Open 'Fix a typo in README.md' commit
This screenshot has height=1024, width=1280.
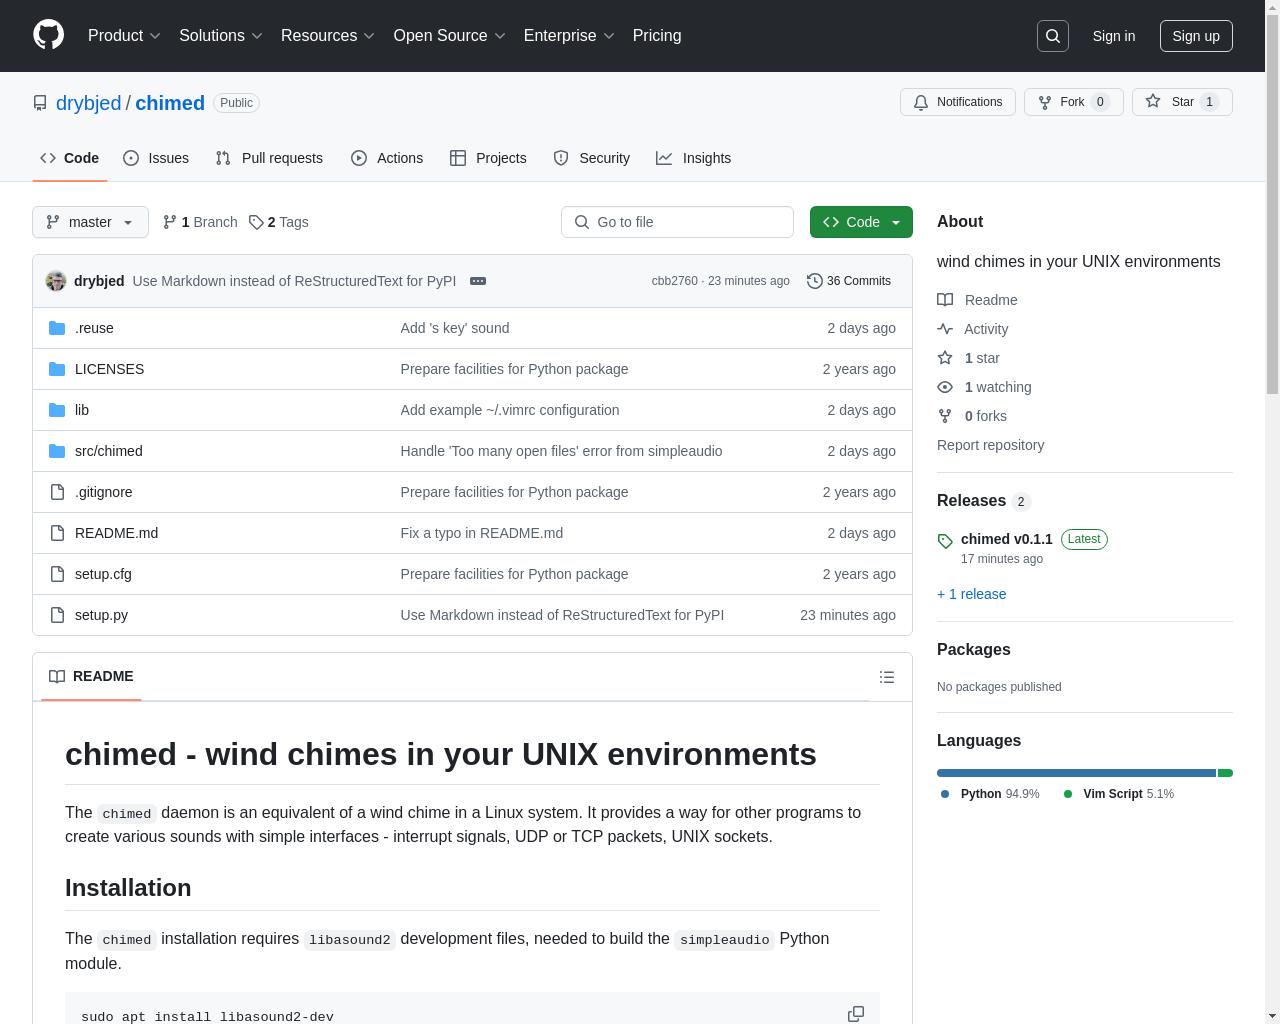[x=482, y=533]
